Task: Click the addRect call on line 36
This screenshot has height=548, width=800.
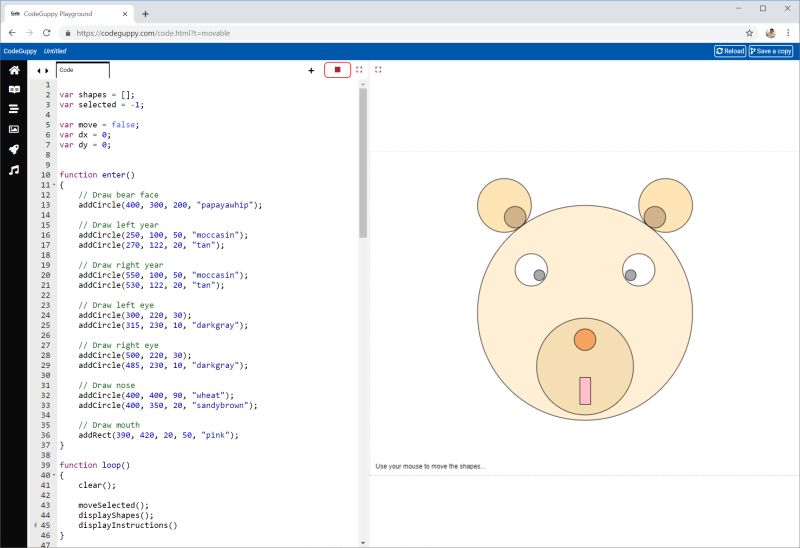Action: click(x=158, y=435)
